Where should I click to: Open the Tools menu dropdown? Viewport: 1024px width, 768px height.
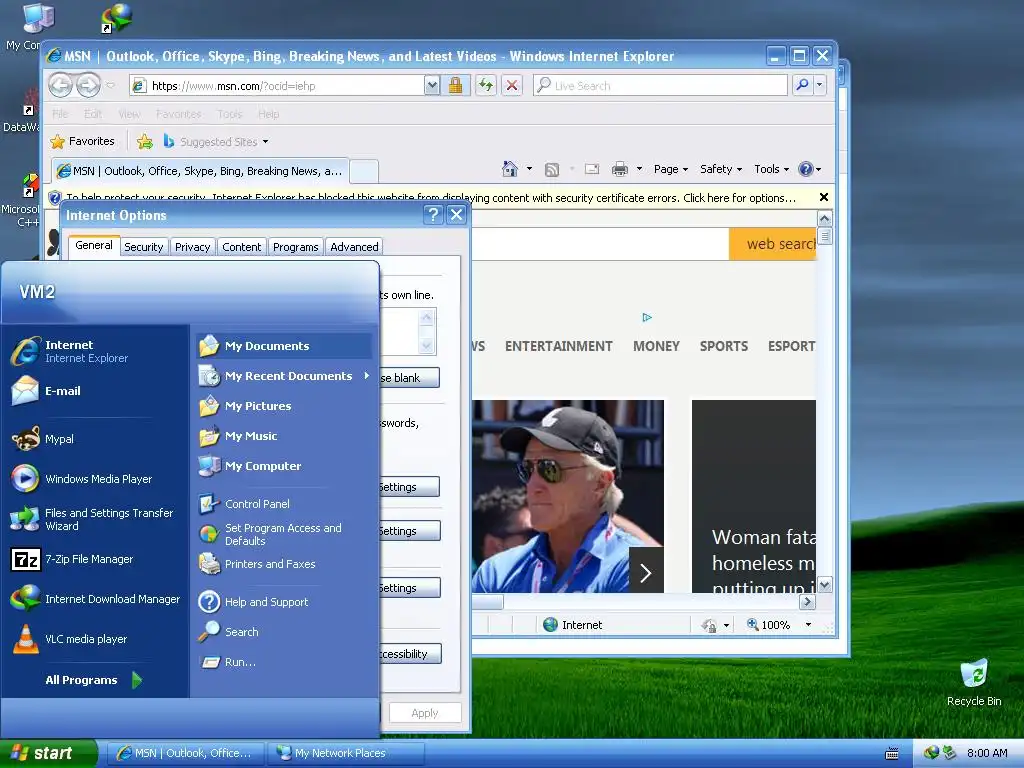(771, 169)
